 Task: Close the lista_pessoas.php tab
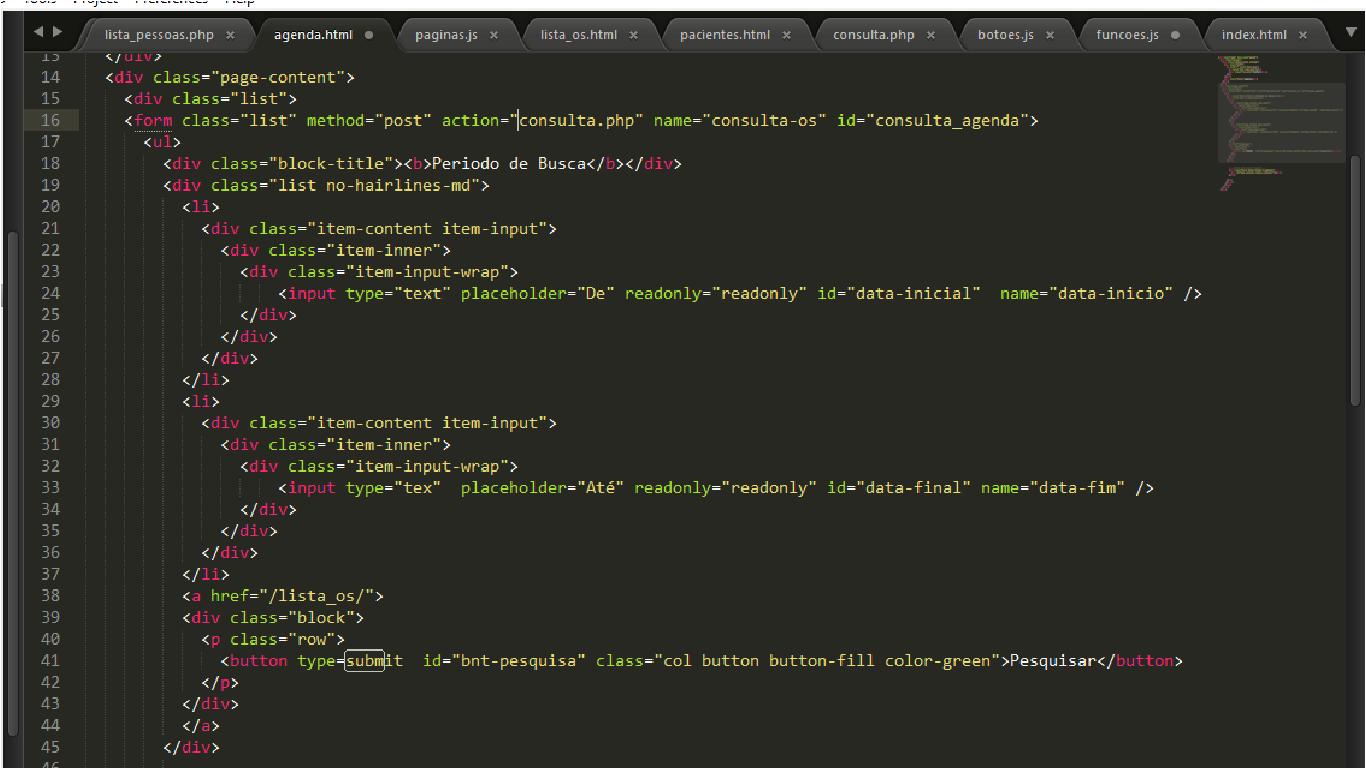click(x=230, y=35)
